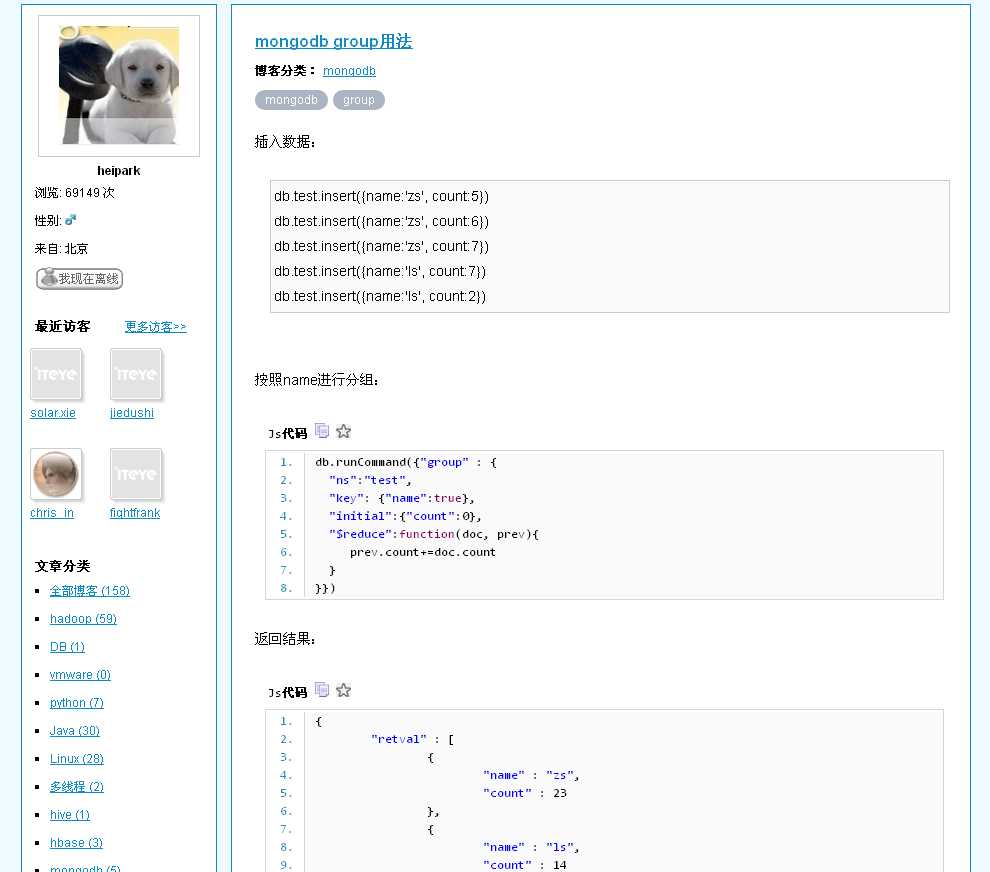Copy code from the first Js代码 snippet
The height and width of the screenshot is (872, 990).
tap(321, 429)
